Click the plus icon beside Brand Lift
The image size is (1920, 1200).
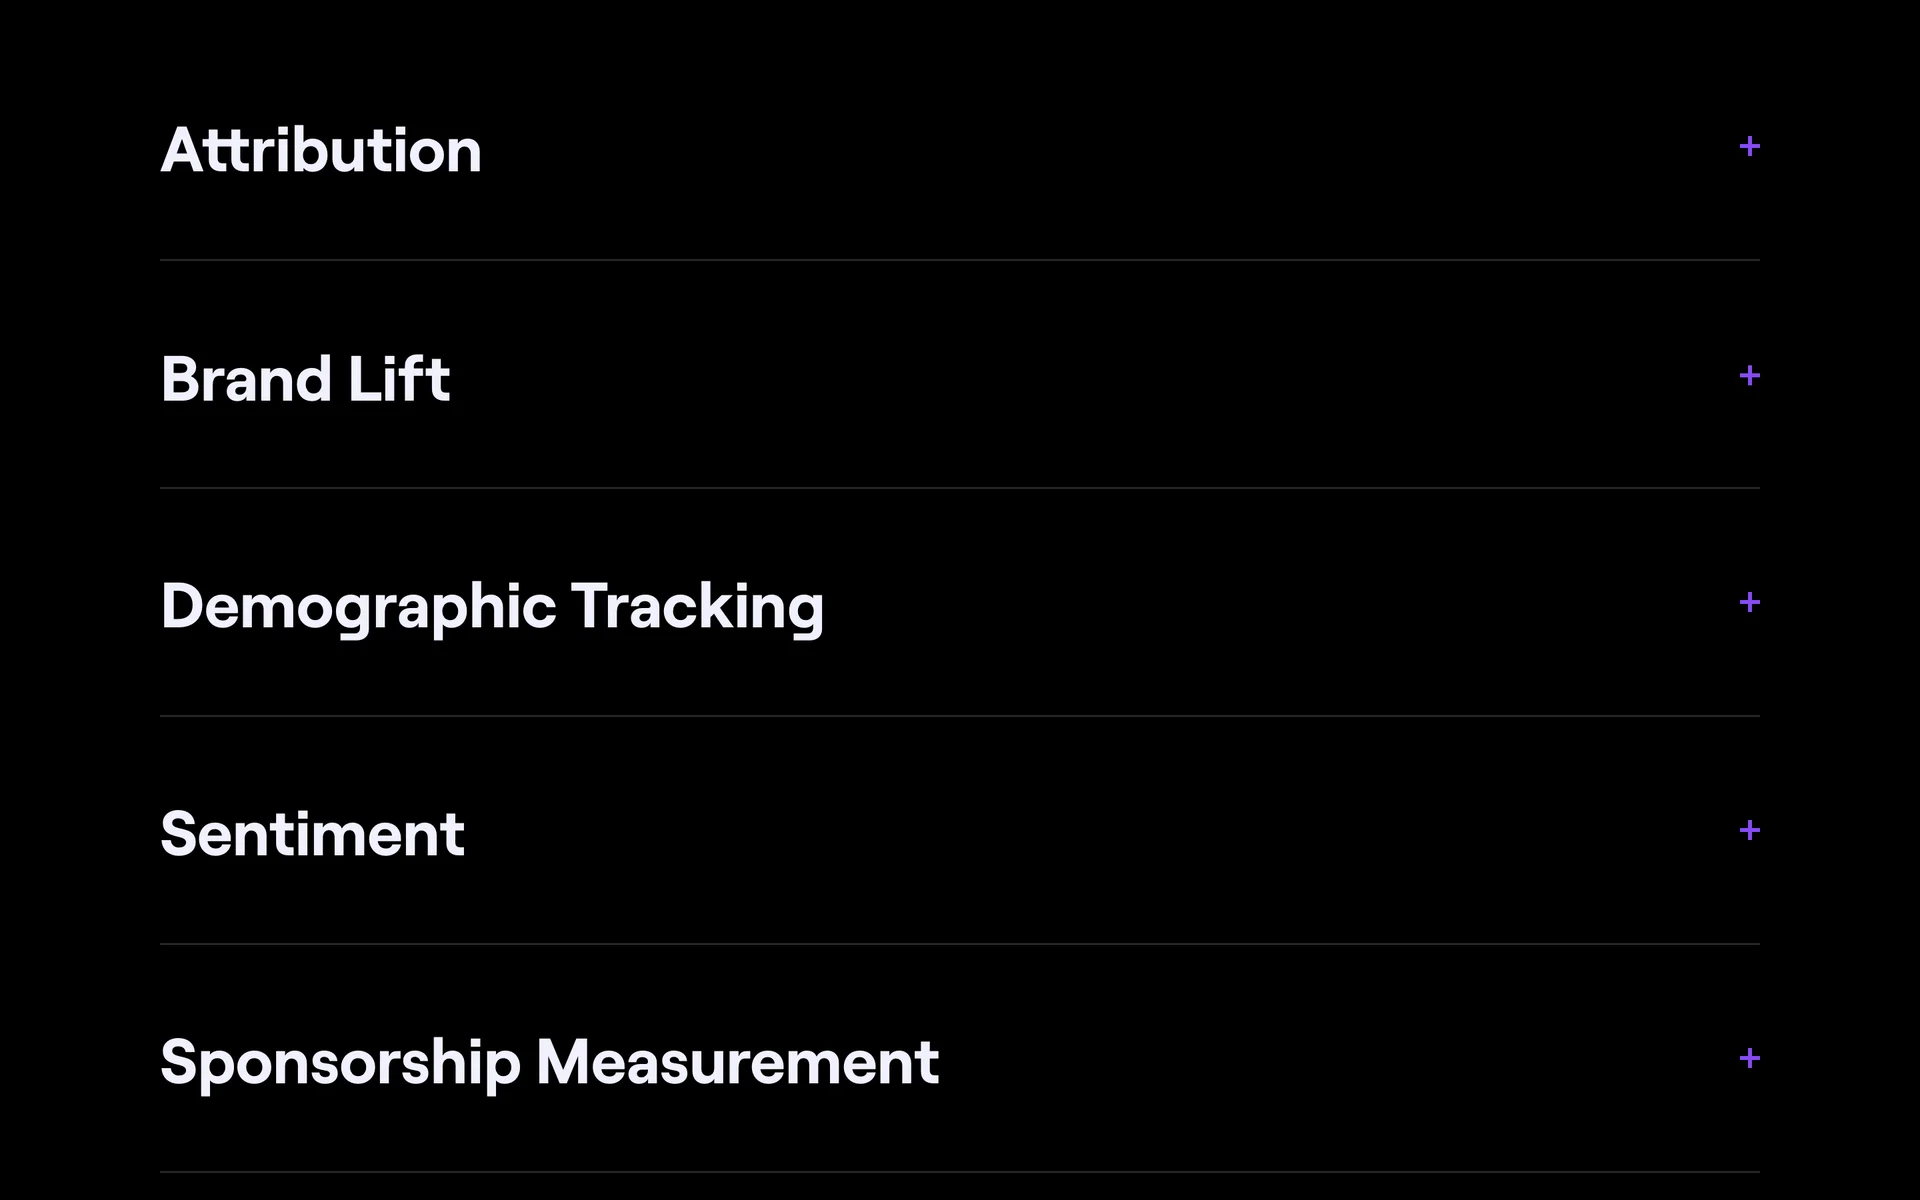point(1749,376)
